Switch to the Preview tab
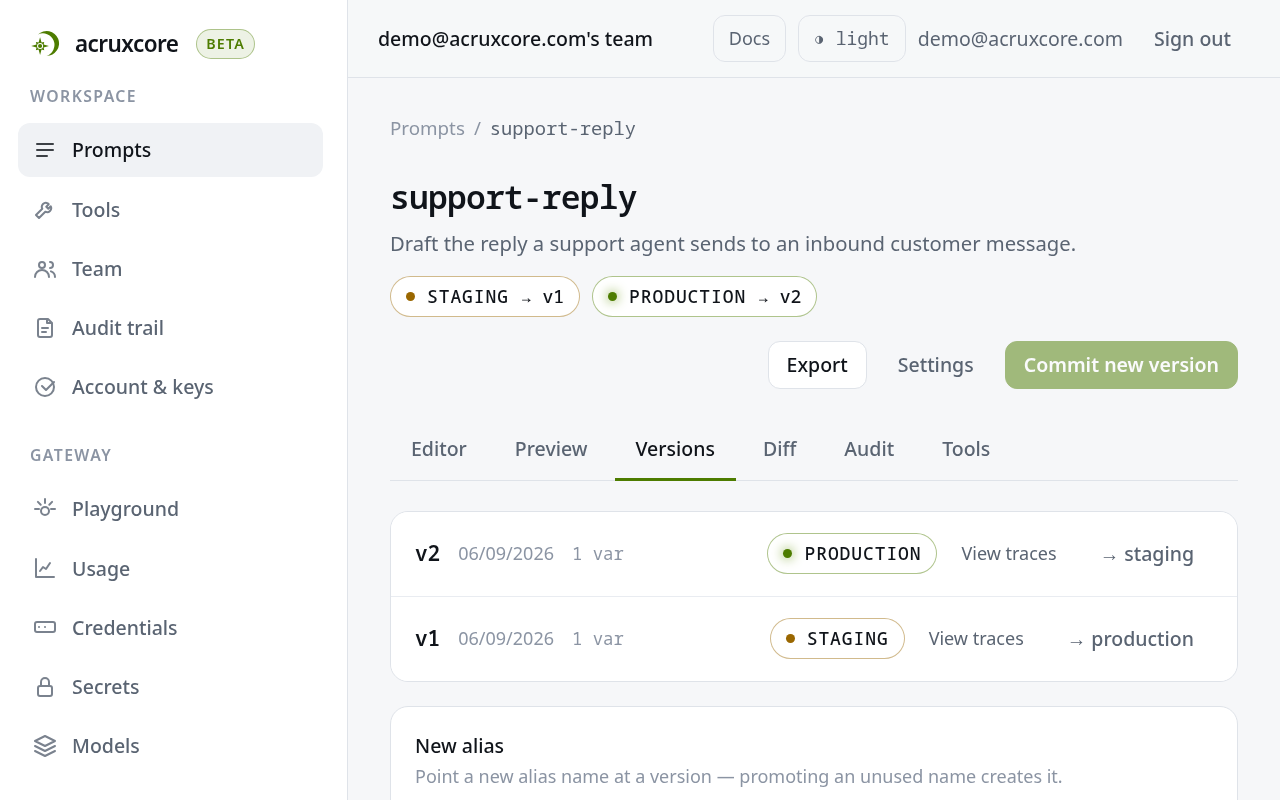 tap(551, 449)
